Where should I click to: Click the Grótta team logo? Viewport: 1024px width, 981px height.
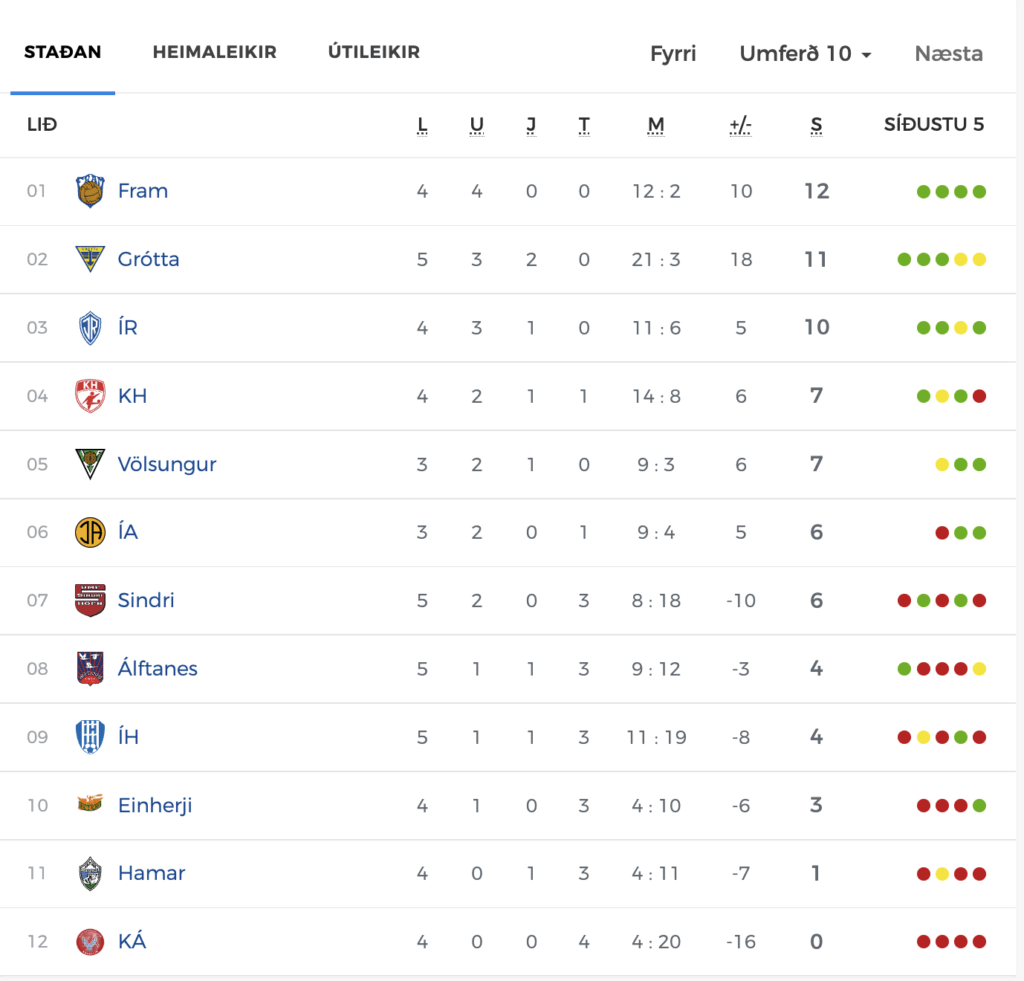[90, 259]
